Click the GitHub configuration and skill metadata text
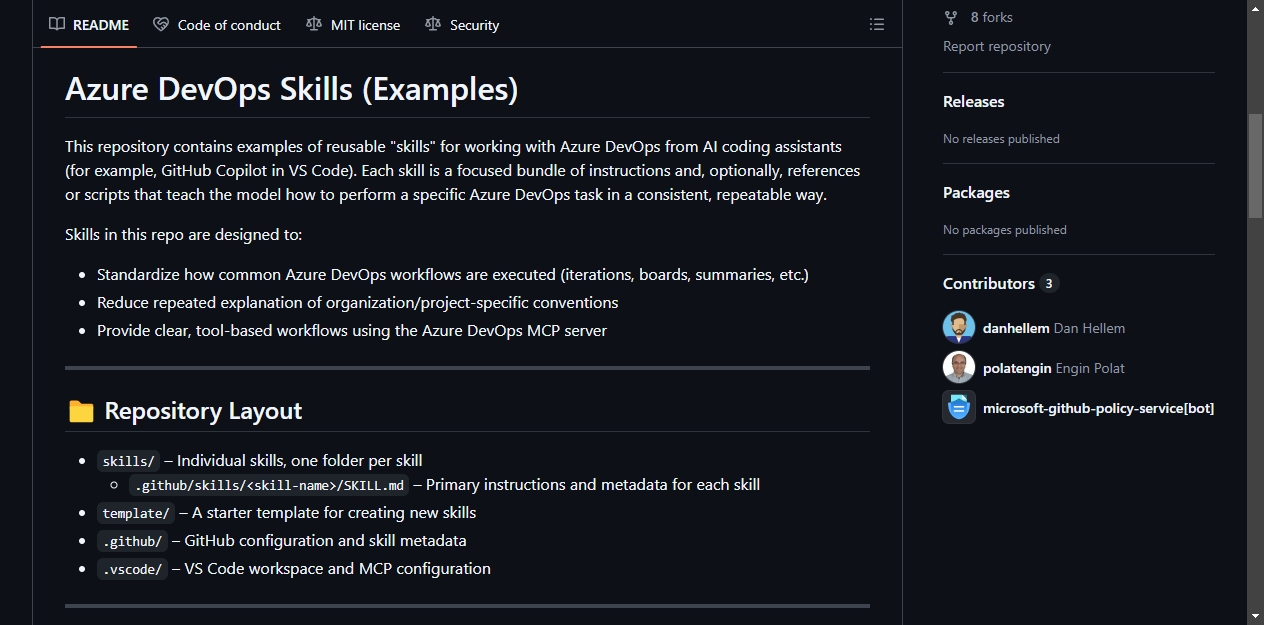This screenshot has height=625, width=1264. (x=326, y=541)
